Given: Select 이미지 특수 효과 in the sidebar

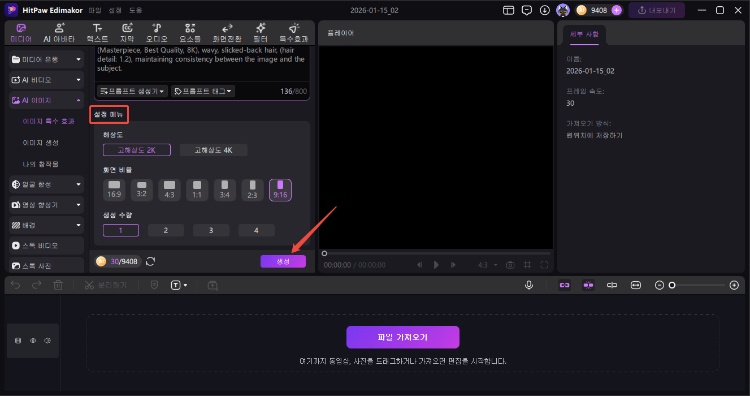Looking at the screenshot, I should [x=48, y=121].
